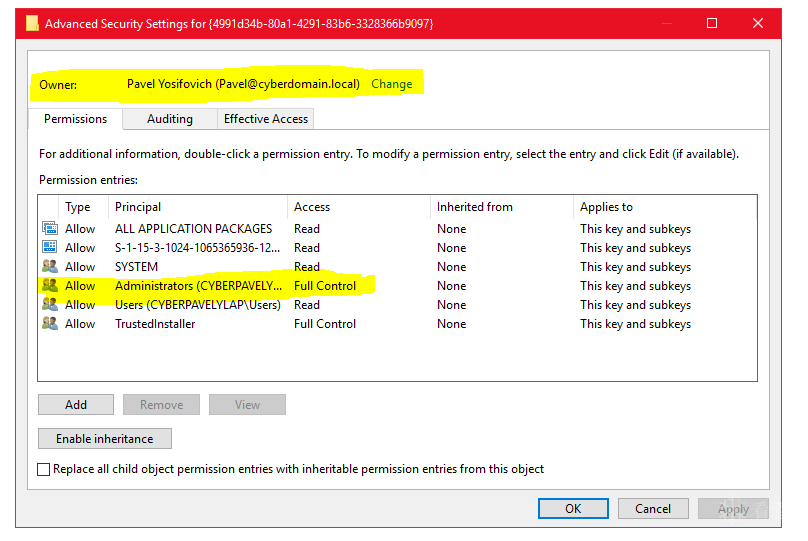Click the ALL APPLICATION PACKAGES entry icon
The image size is (808, 541).
[49, 229]
